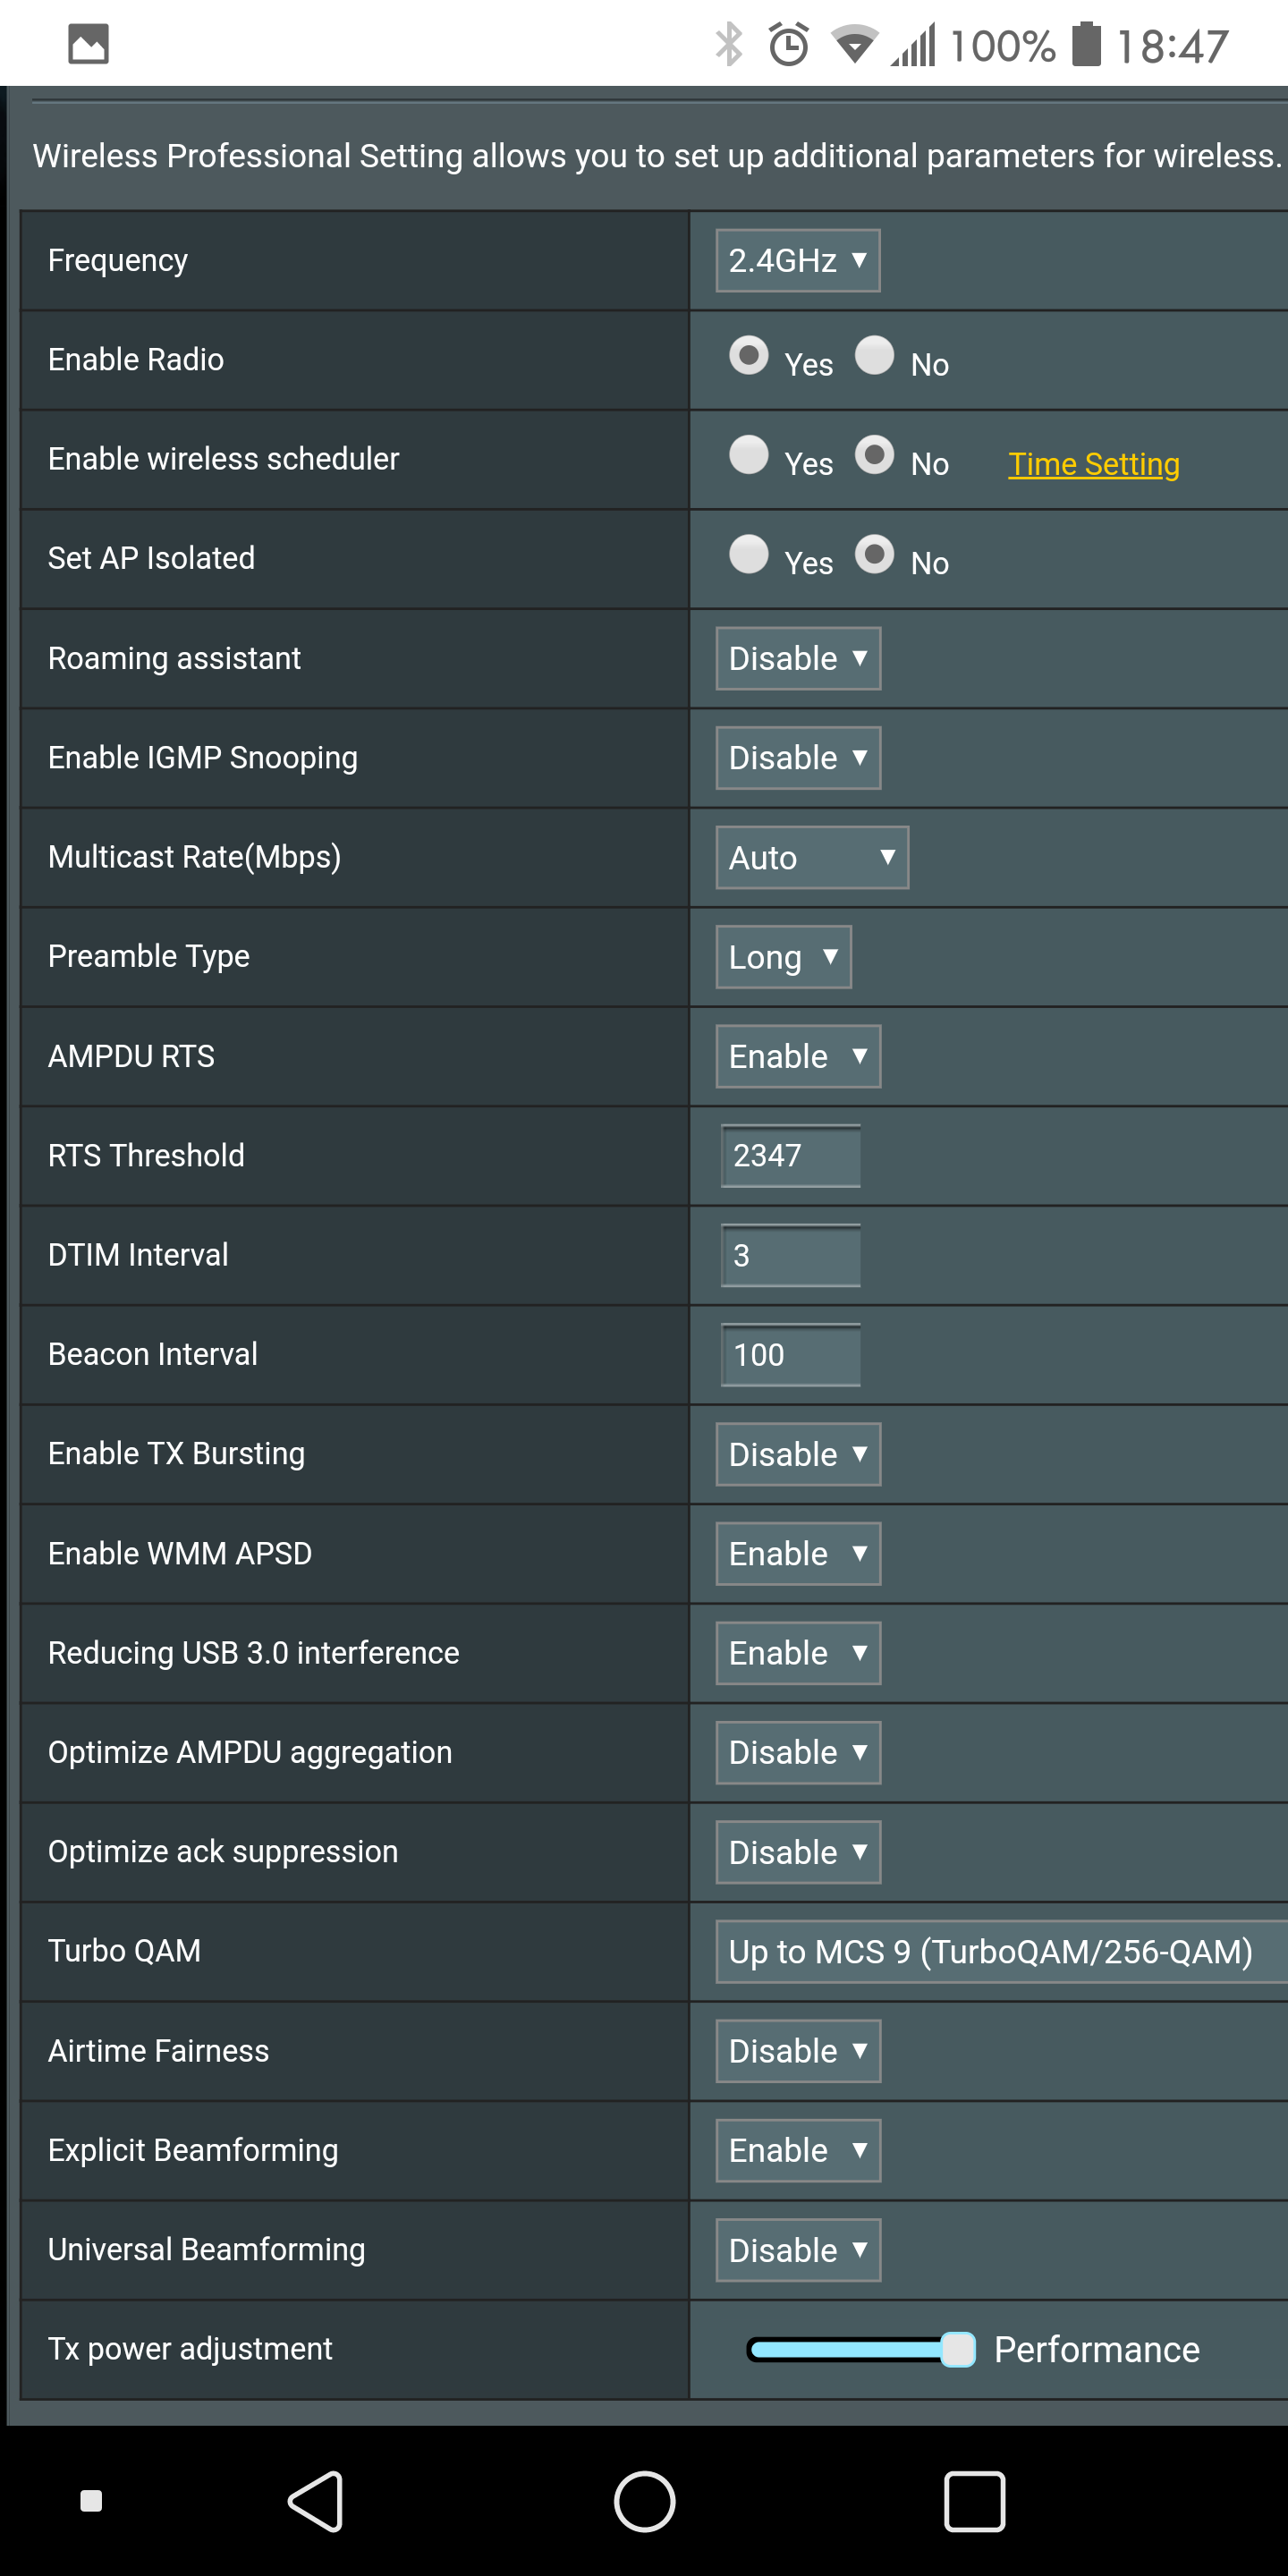Tap the battery status icon
1288x2576 pixels.
[x=1086, y=45]
